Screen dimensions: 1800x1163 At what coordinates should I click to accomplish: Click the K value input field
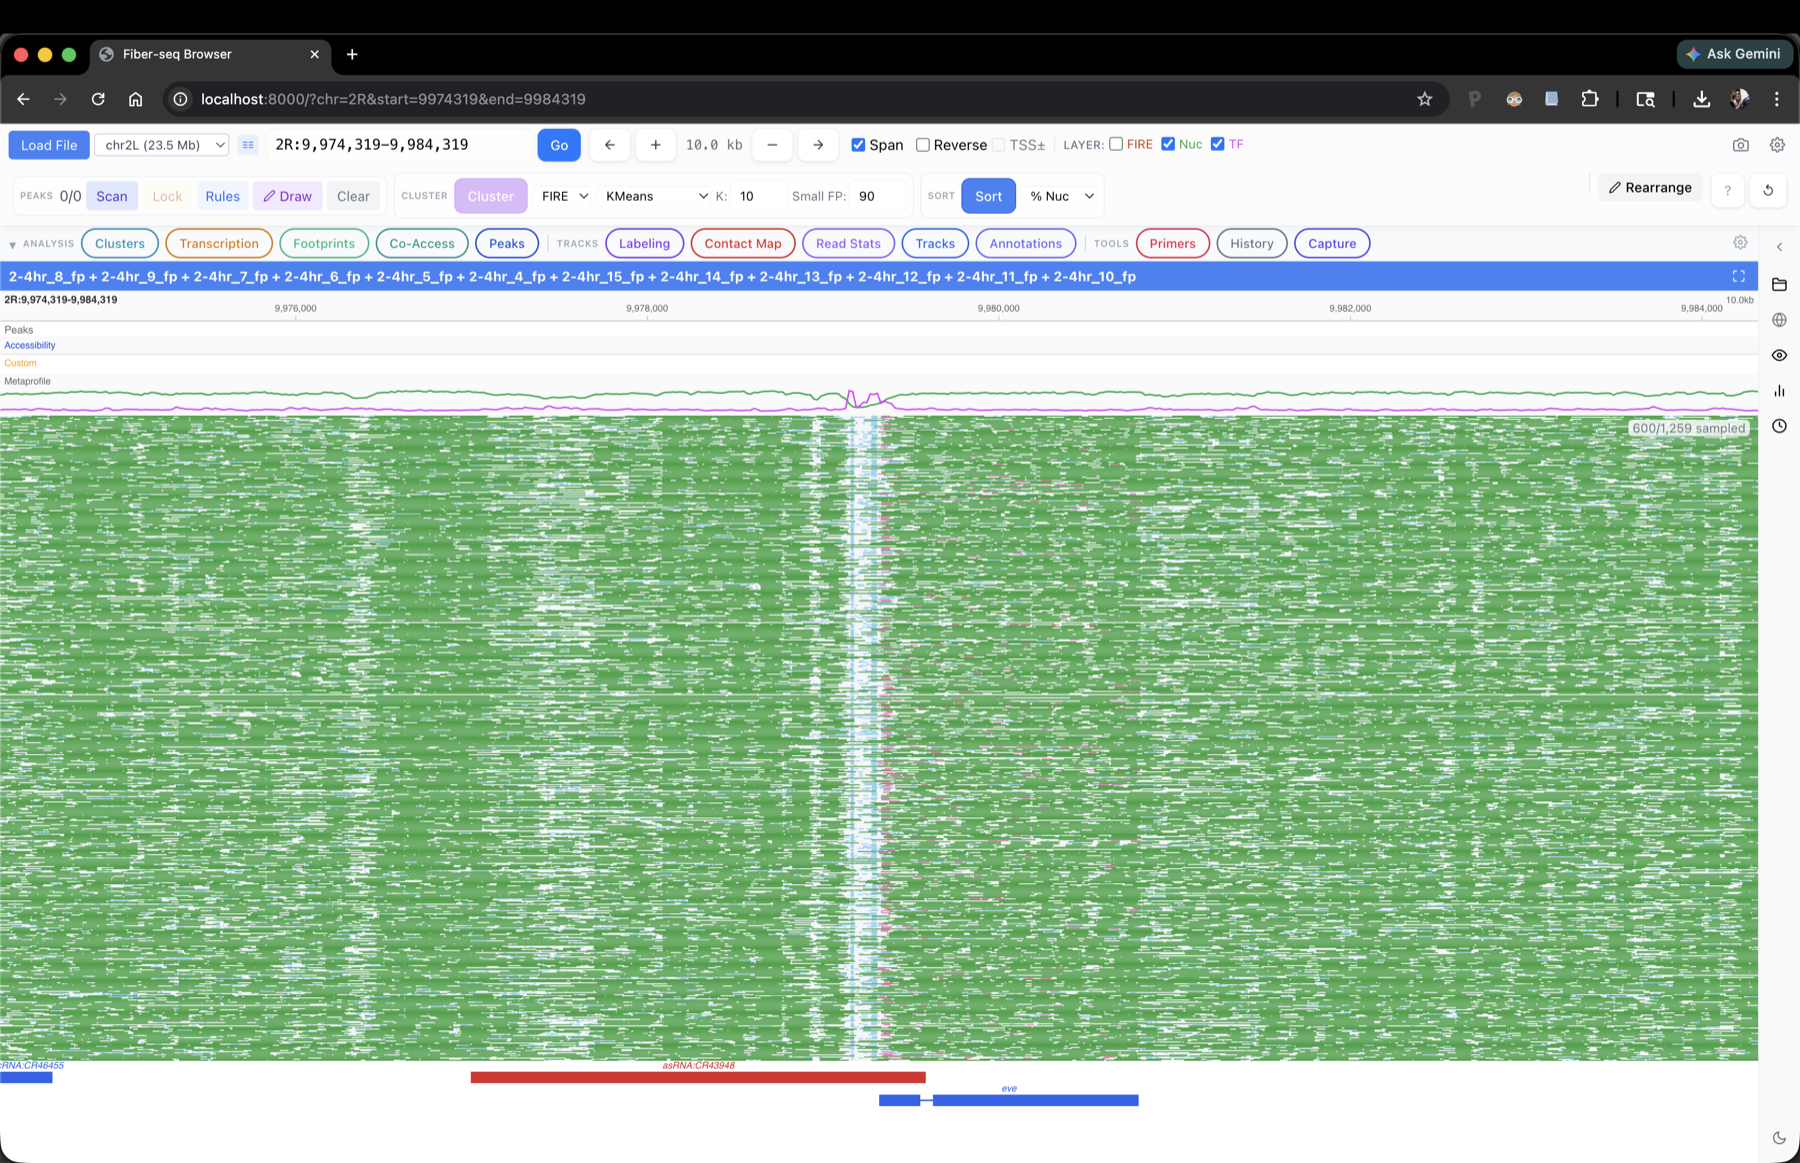(x=757, y=196)
